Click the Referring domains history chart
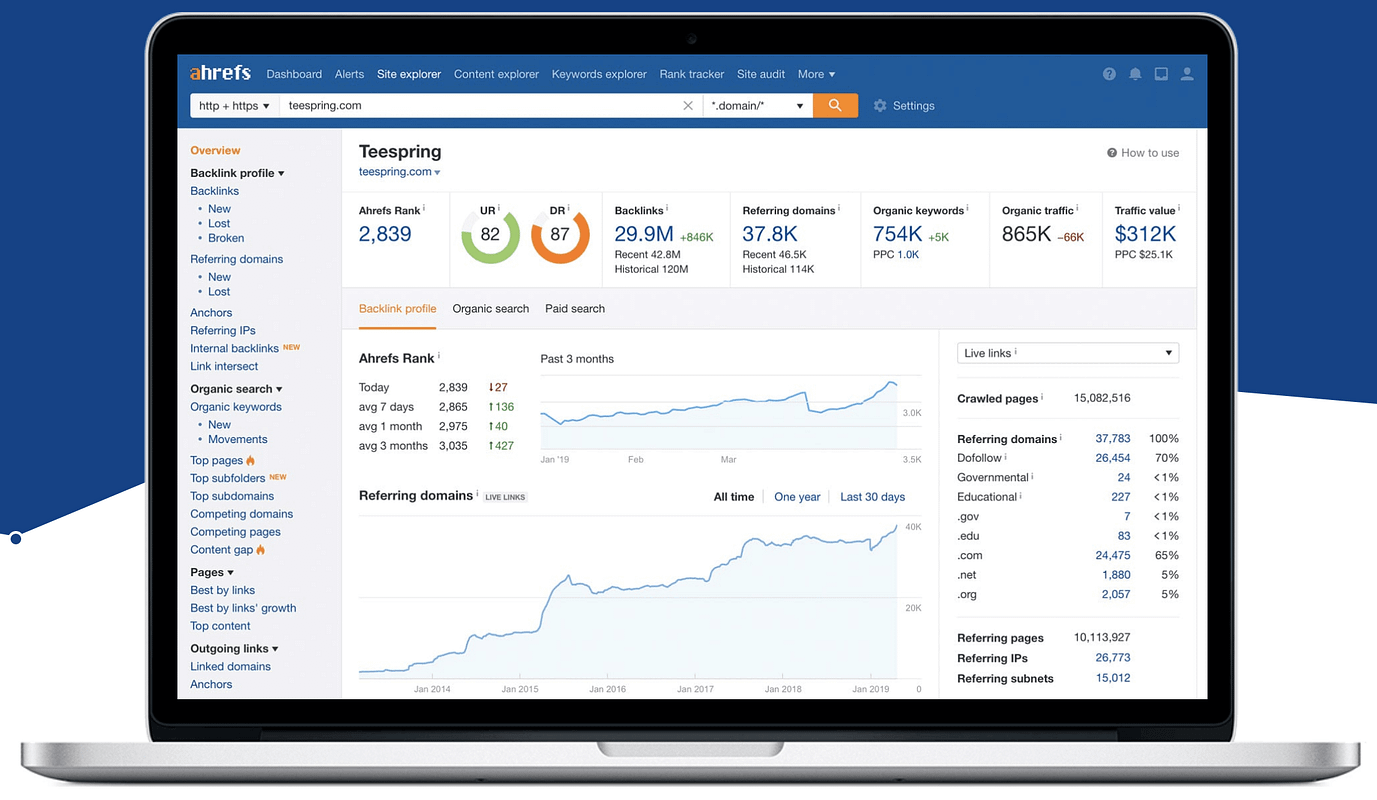1377x800 pixels. [x=628, y=600]
